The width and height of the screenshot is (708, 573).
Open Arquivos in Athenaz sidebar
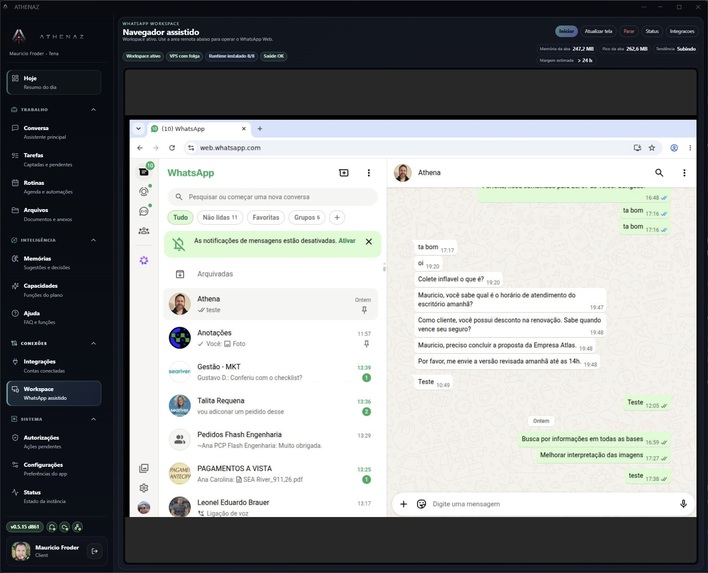54,214
